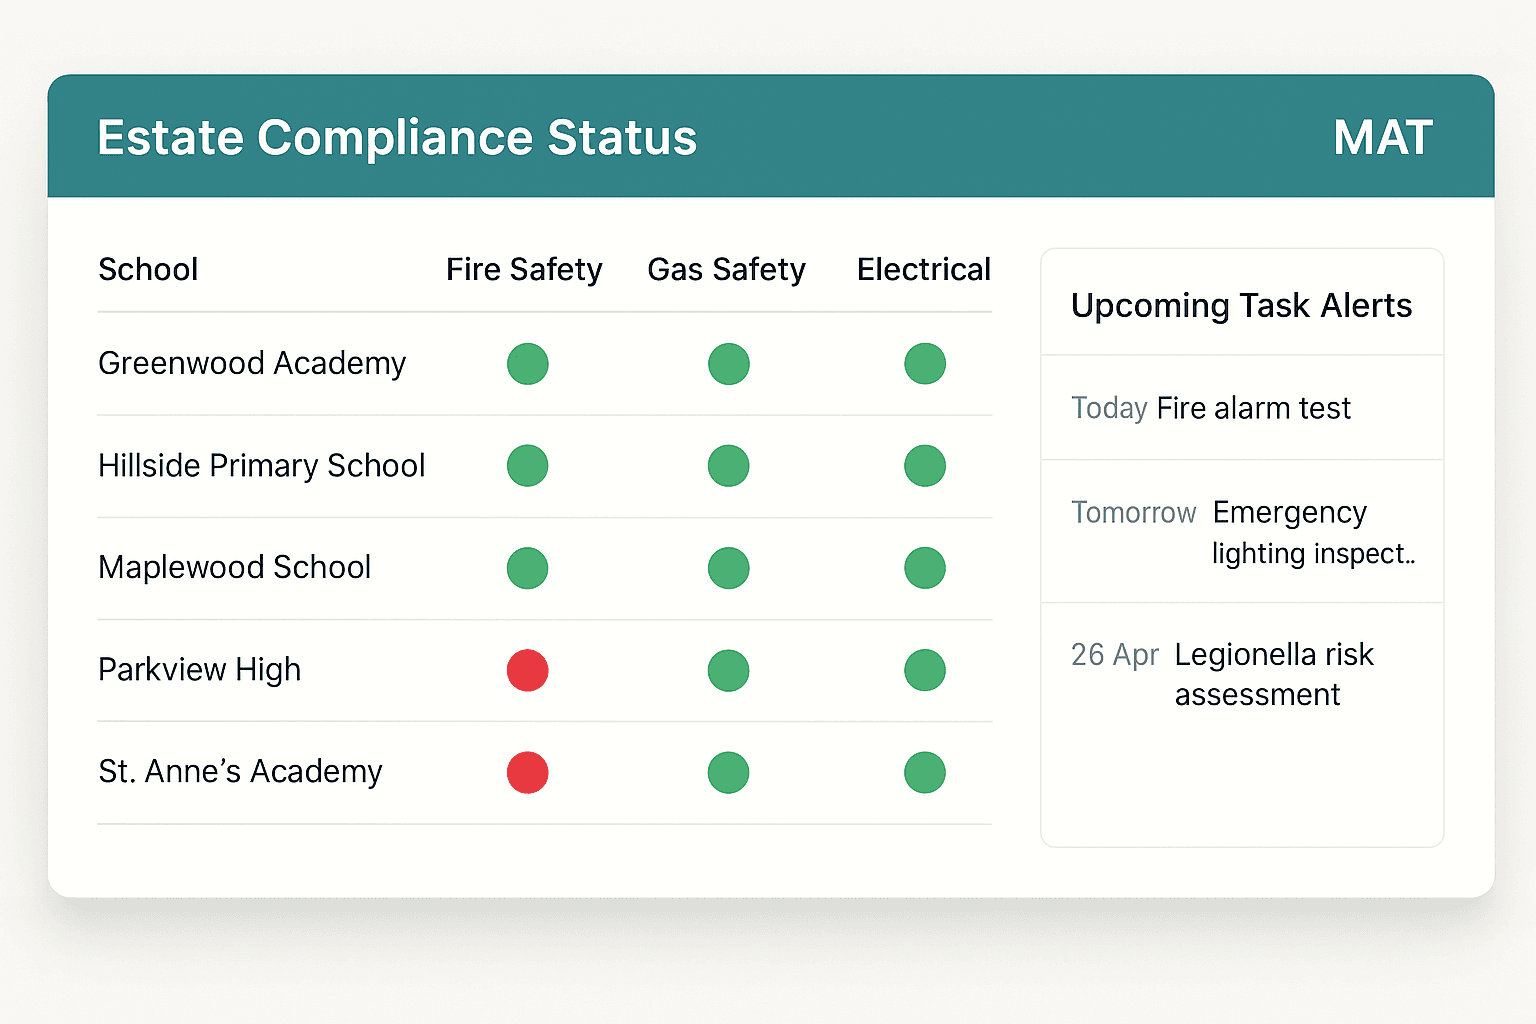Click Parkview High Electrical status dot
Image resolution: width=1536 pixels, height=1024 pixels.
[925, 670]
